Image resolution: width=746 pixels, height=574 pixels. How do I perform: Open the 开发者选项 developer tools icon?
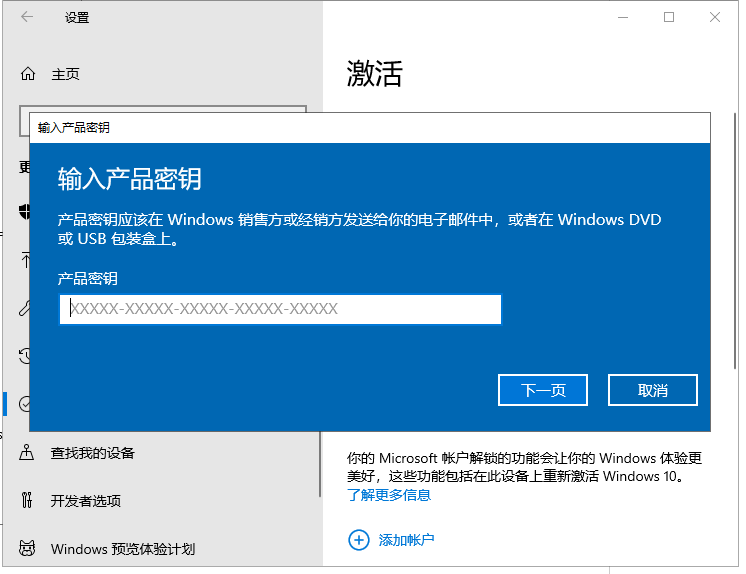pos(27,500)
